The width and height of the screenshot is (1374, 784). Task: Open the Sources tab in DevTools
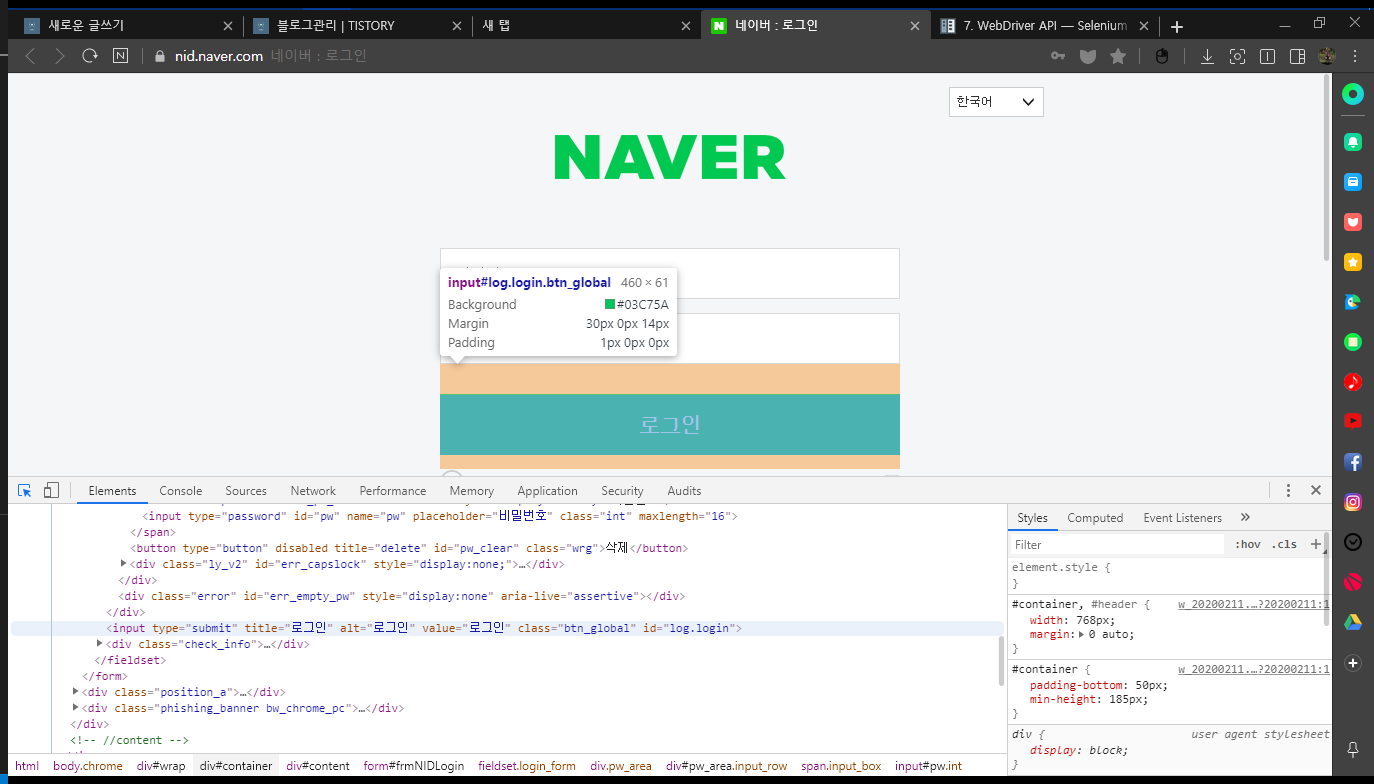pyautogui.click(x=246, y=491)
